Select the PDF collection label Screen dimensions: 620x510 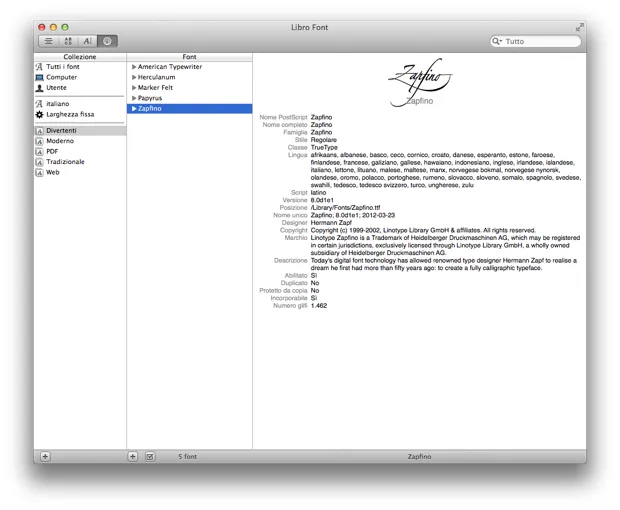click(x=52, y=151)
